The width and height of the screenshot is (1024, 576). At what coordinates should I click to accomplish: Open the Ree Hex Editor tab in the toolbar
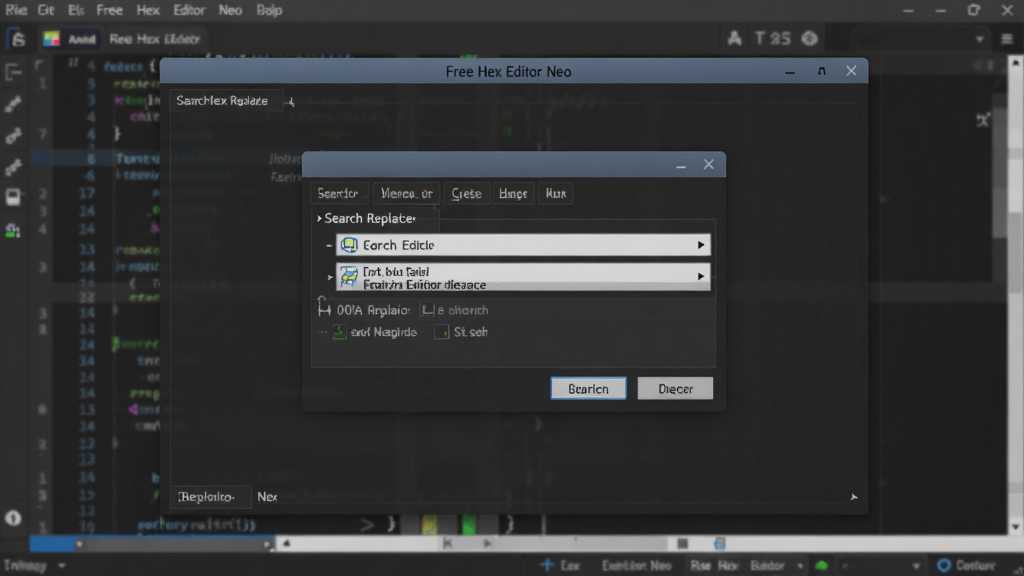click(154, 39)
